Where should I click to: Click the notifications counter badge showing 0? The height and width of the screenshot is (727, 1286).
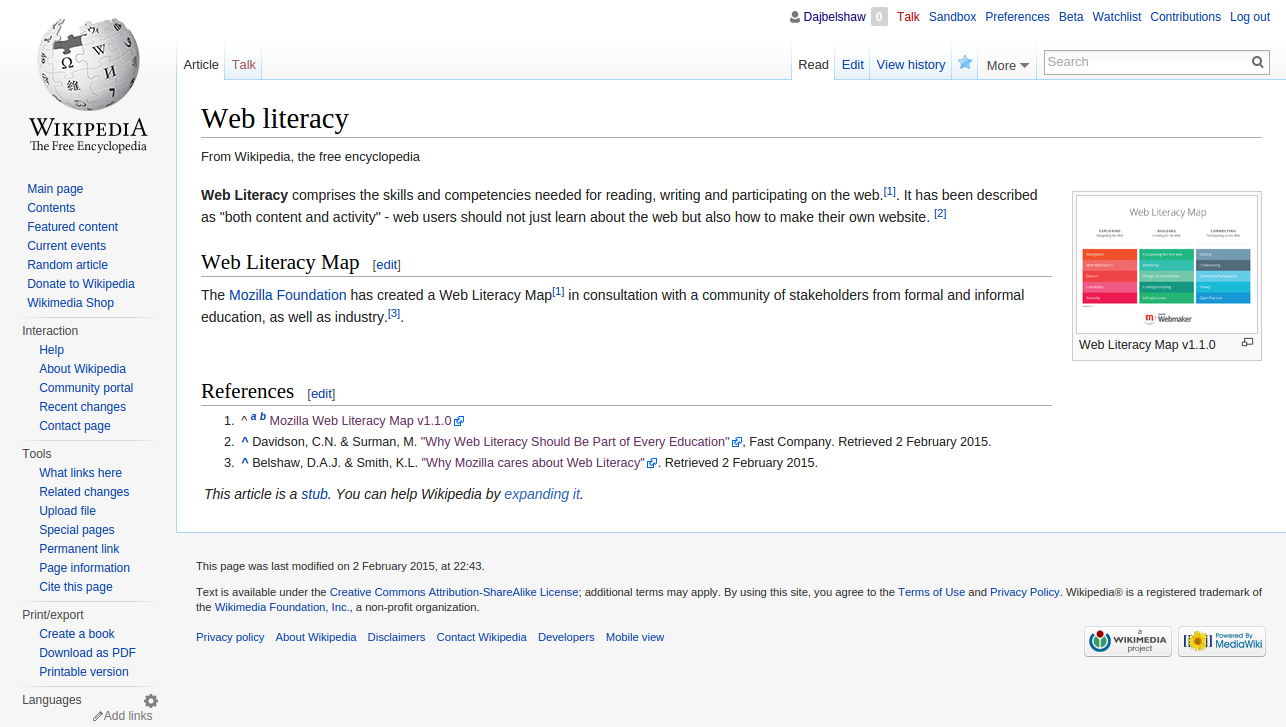(x=879, y=17)
